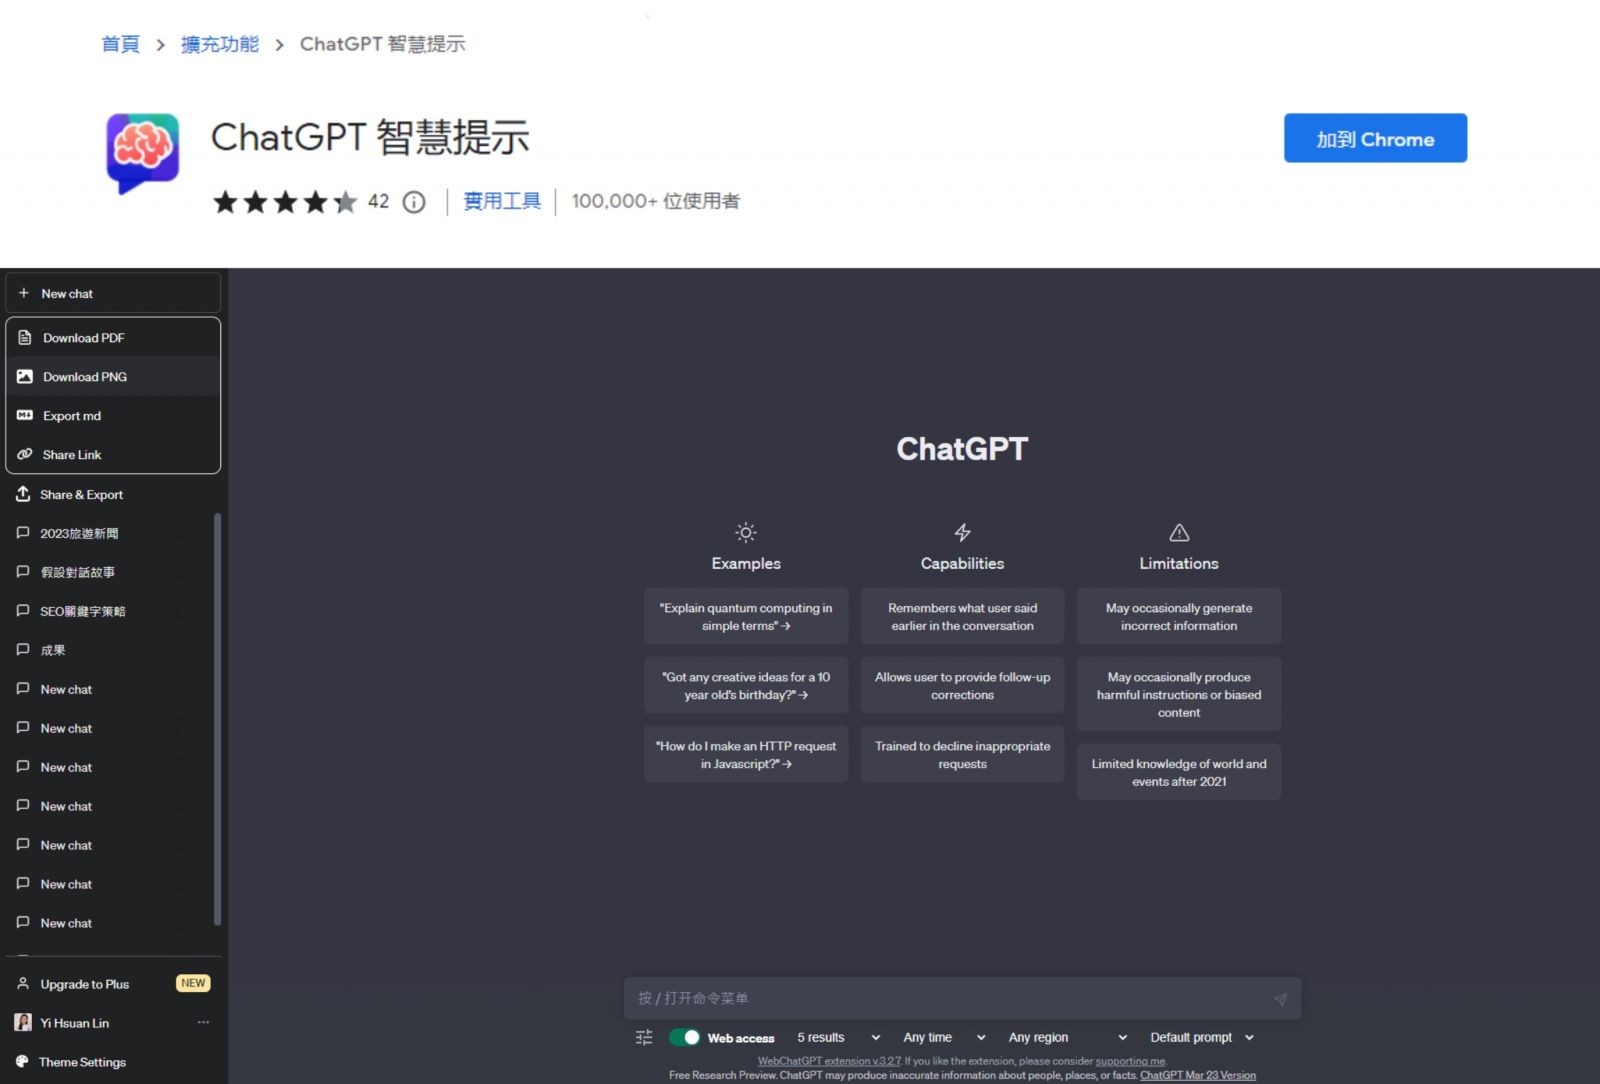Select Export md menu entry
This screenshot has height=1084, width=1600.
click(x=113, y=415)
